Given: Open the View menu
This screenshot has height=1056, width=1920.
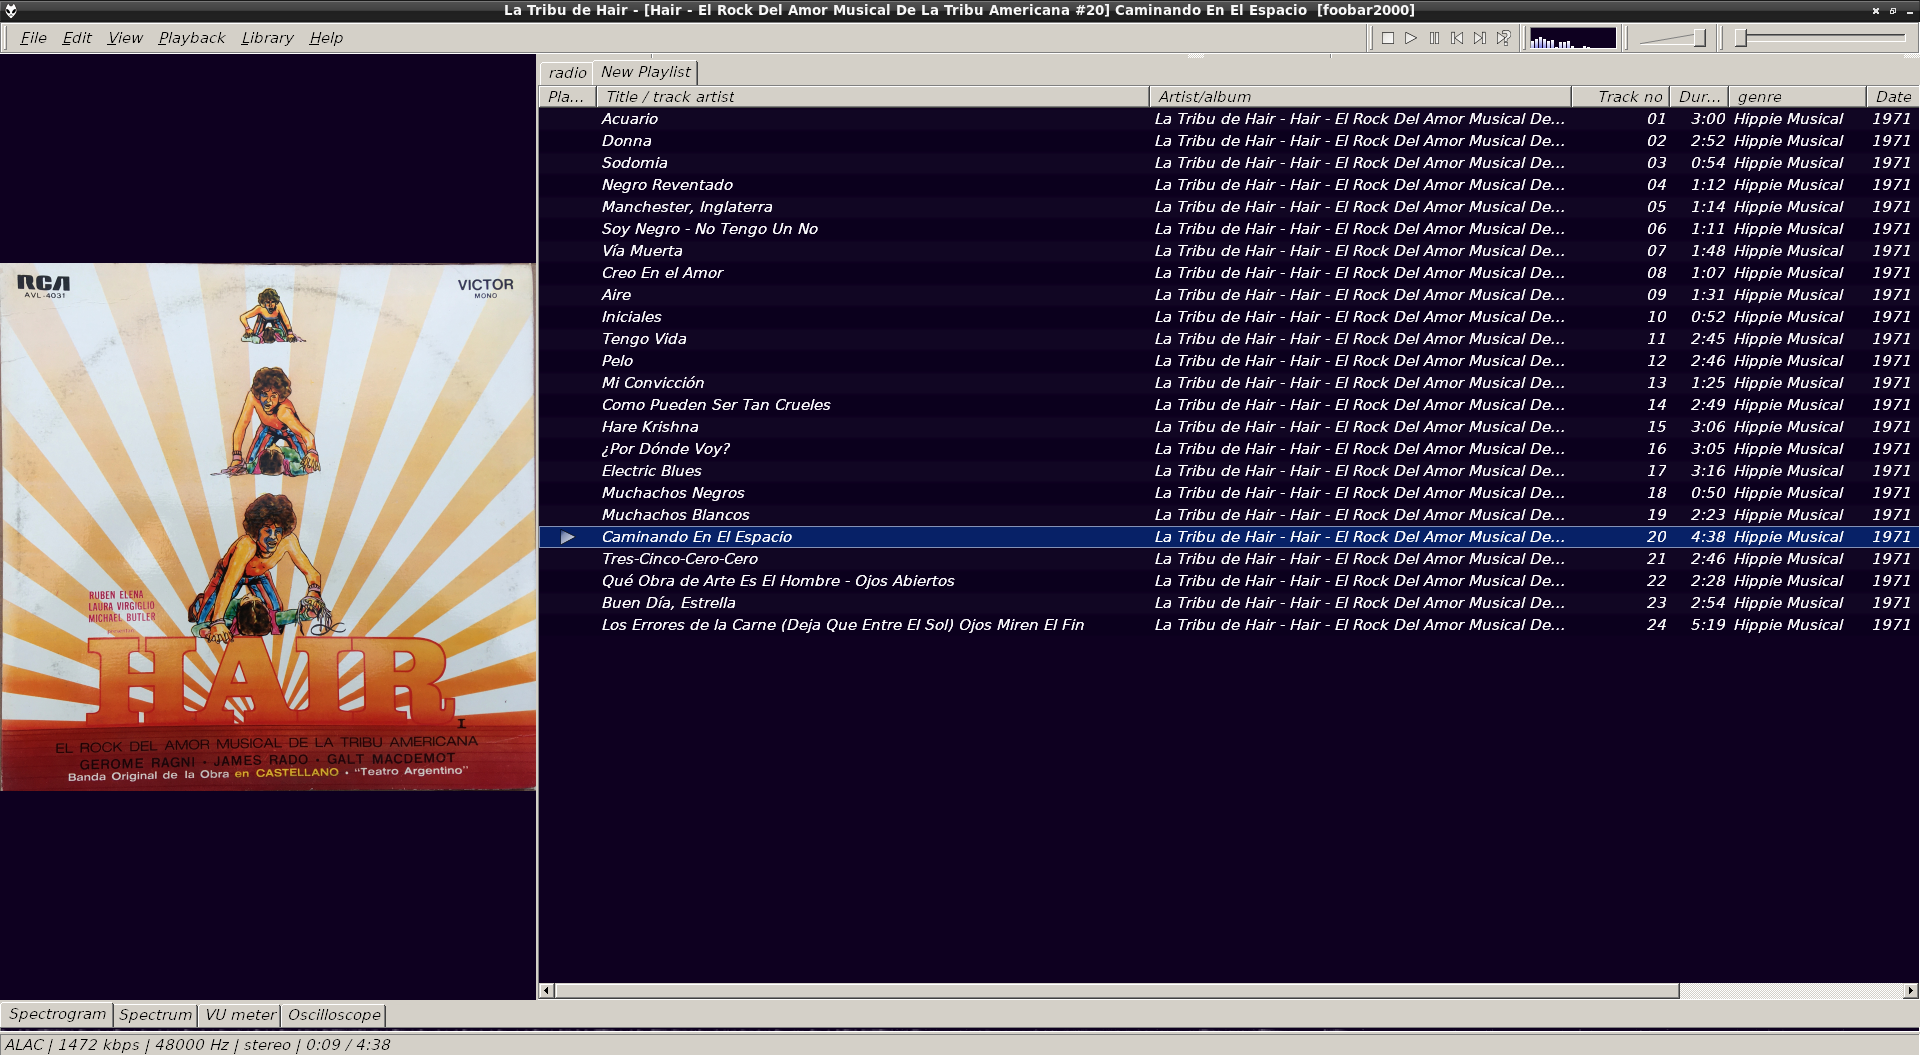Looking at the screenshot, I should point(125,38).
